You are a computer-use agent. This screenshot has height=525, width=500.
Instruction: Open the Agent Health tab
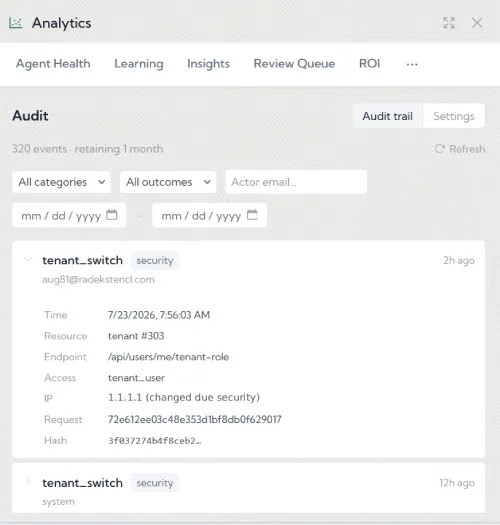pos(53,64)
